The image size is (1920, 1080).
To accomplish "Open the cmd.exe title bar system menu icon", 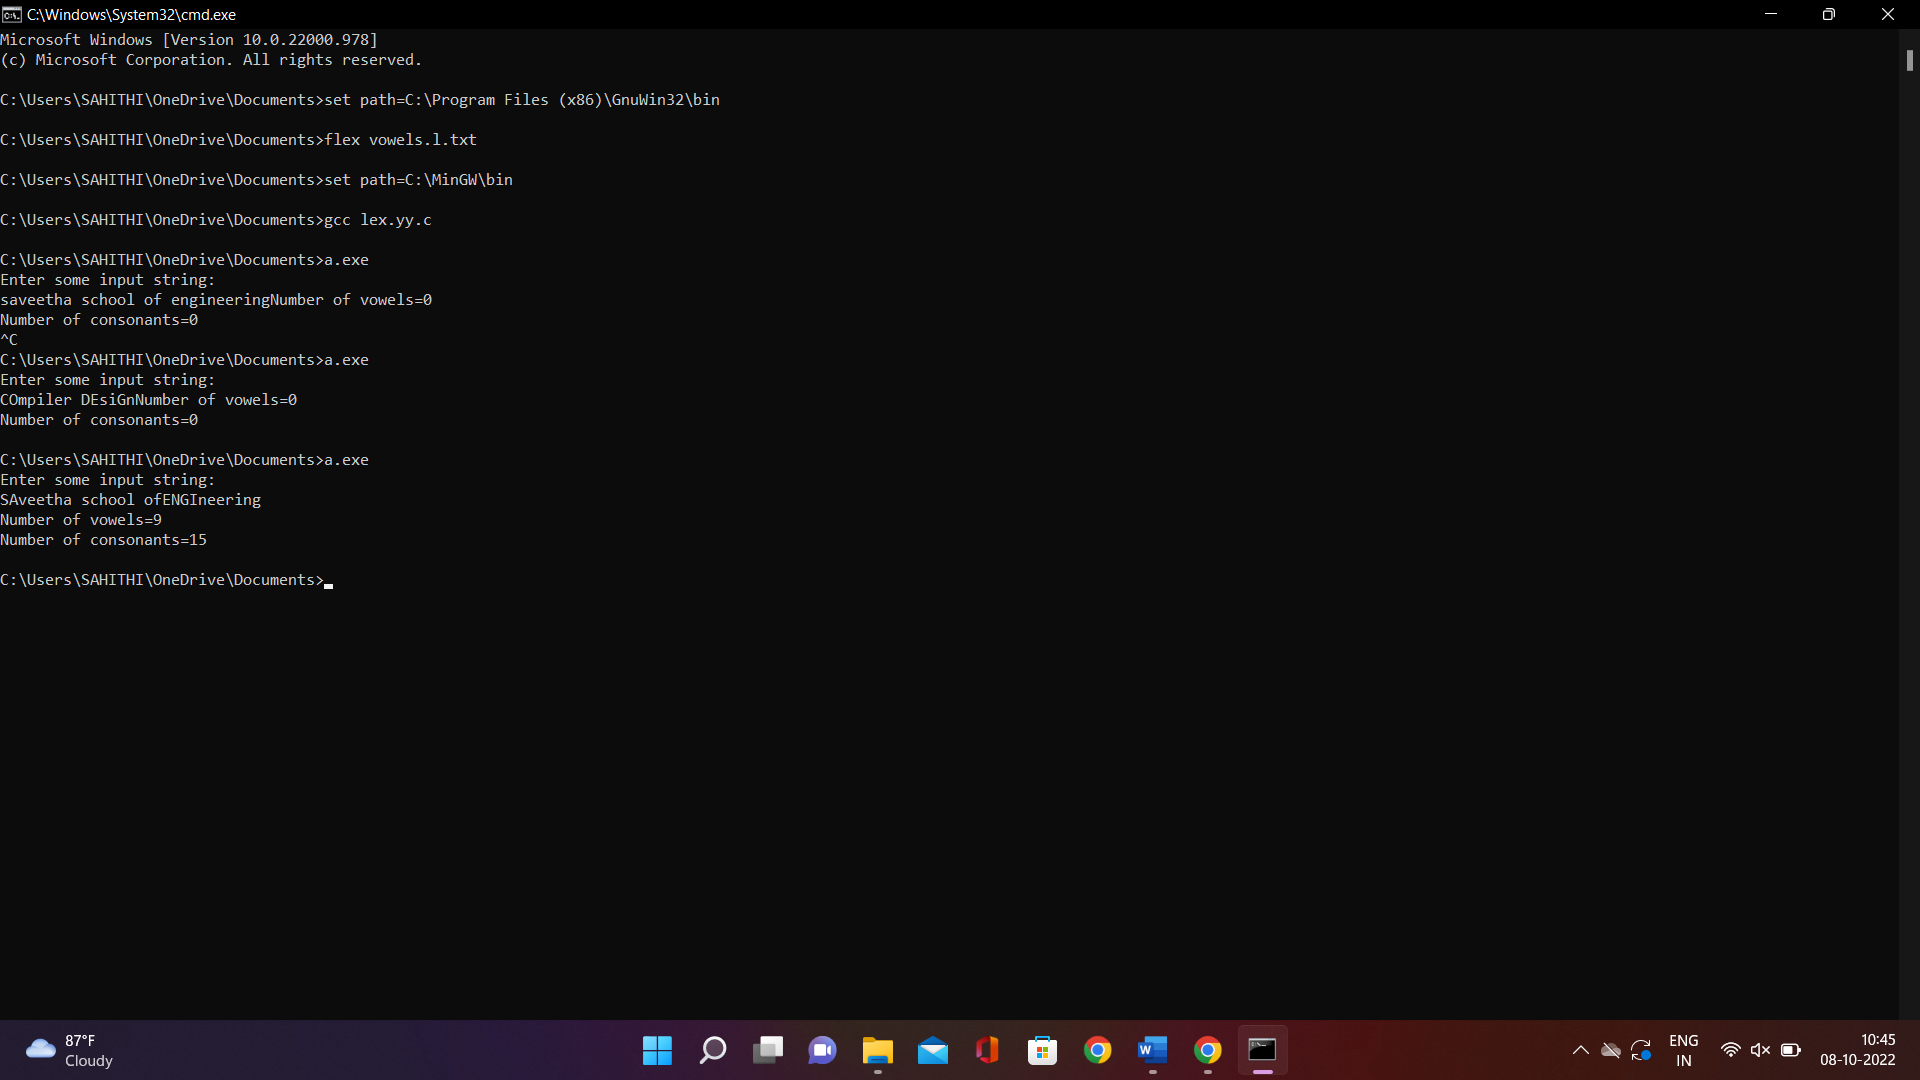I will point(11,14).
